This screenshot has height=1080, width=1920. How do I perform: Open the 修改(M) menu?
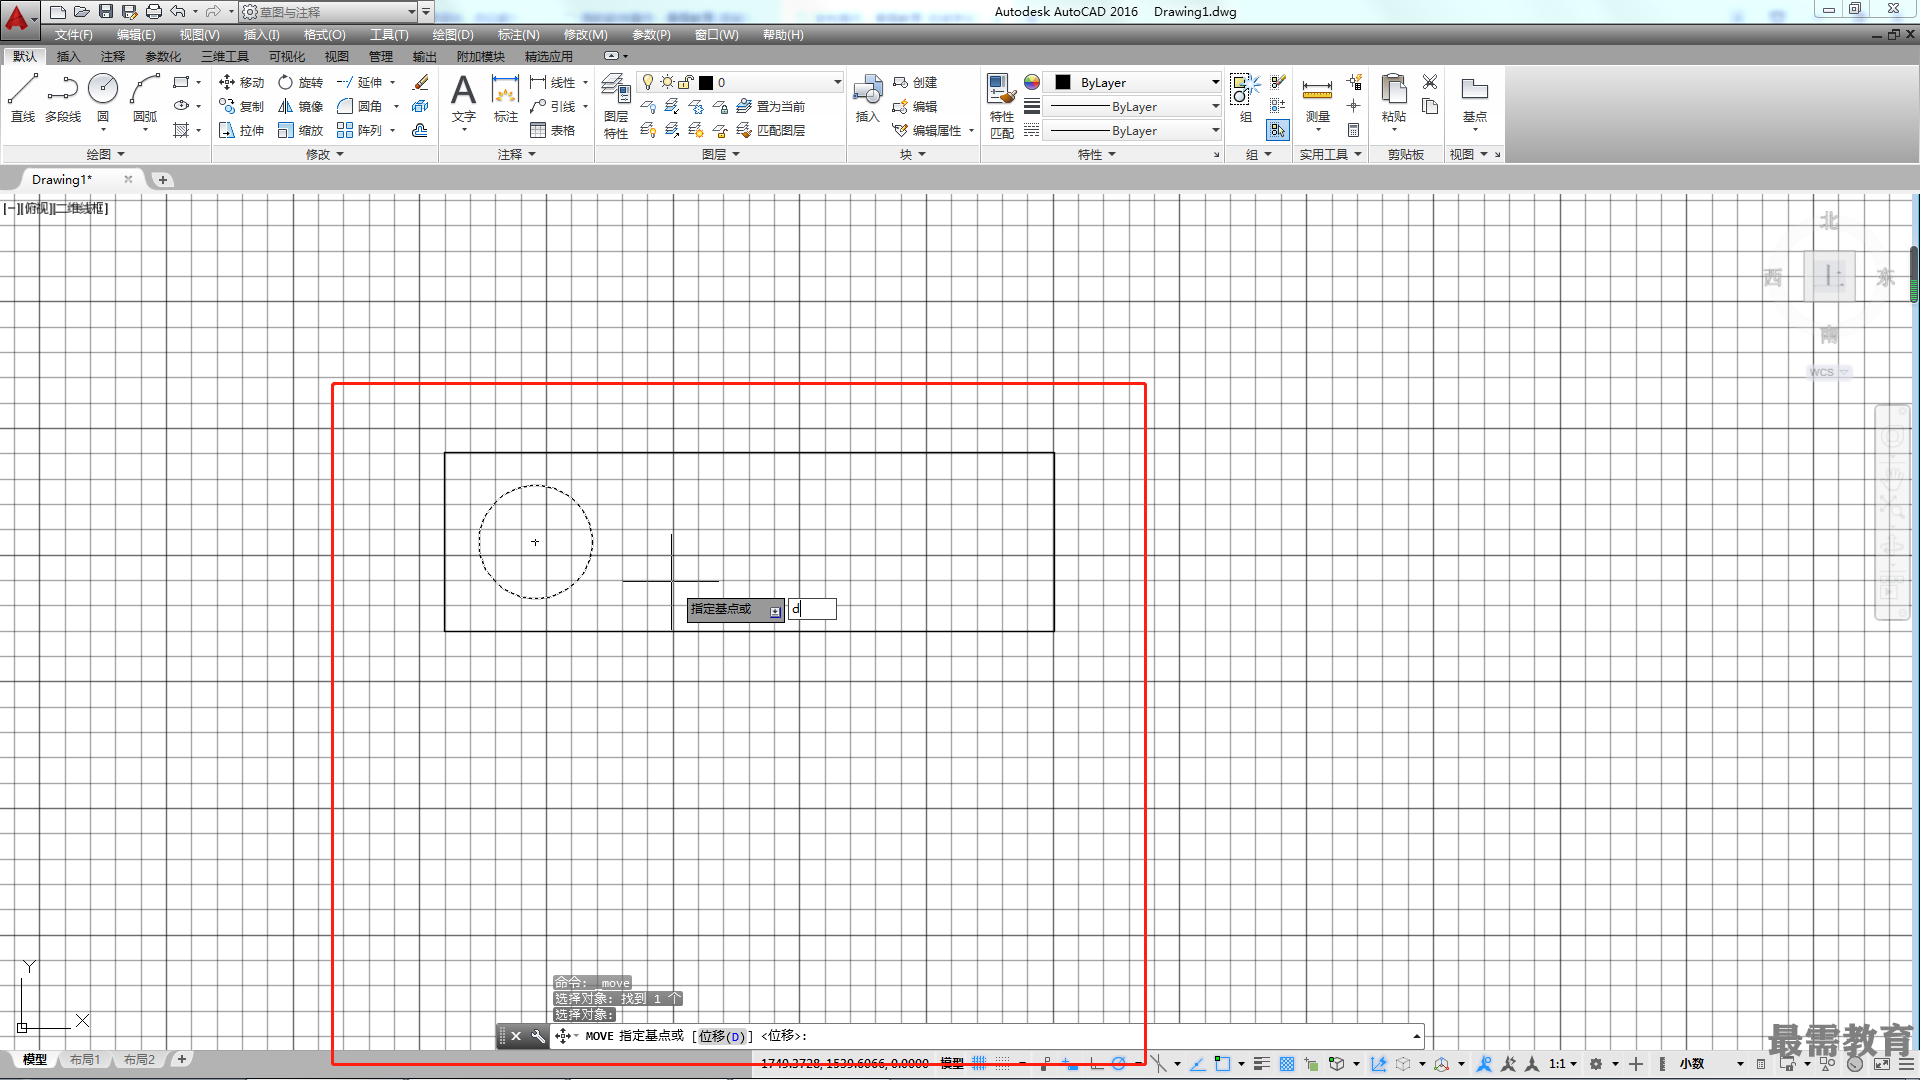tap(586, 34)
